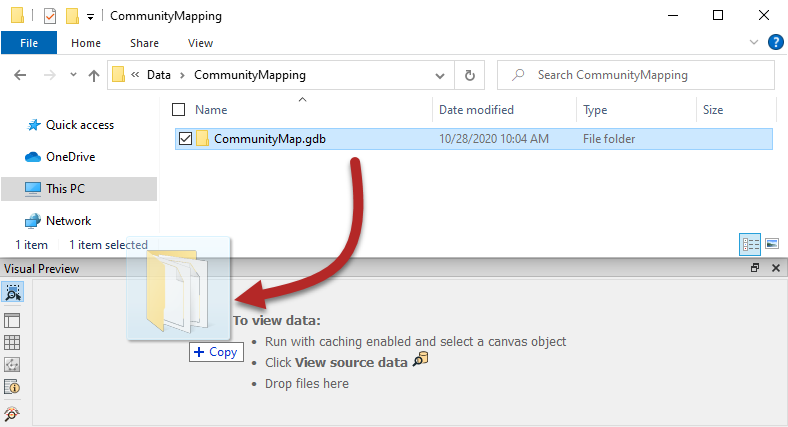Click the breadcrumb chevron after Data
Viewport: 788px width, 427px height.
click(182, 75)
